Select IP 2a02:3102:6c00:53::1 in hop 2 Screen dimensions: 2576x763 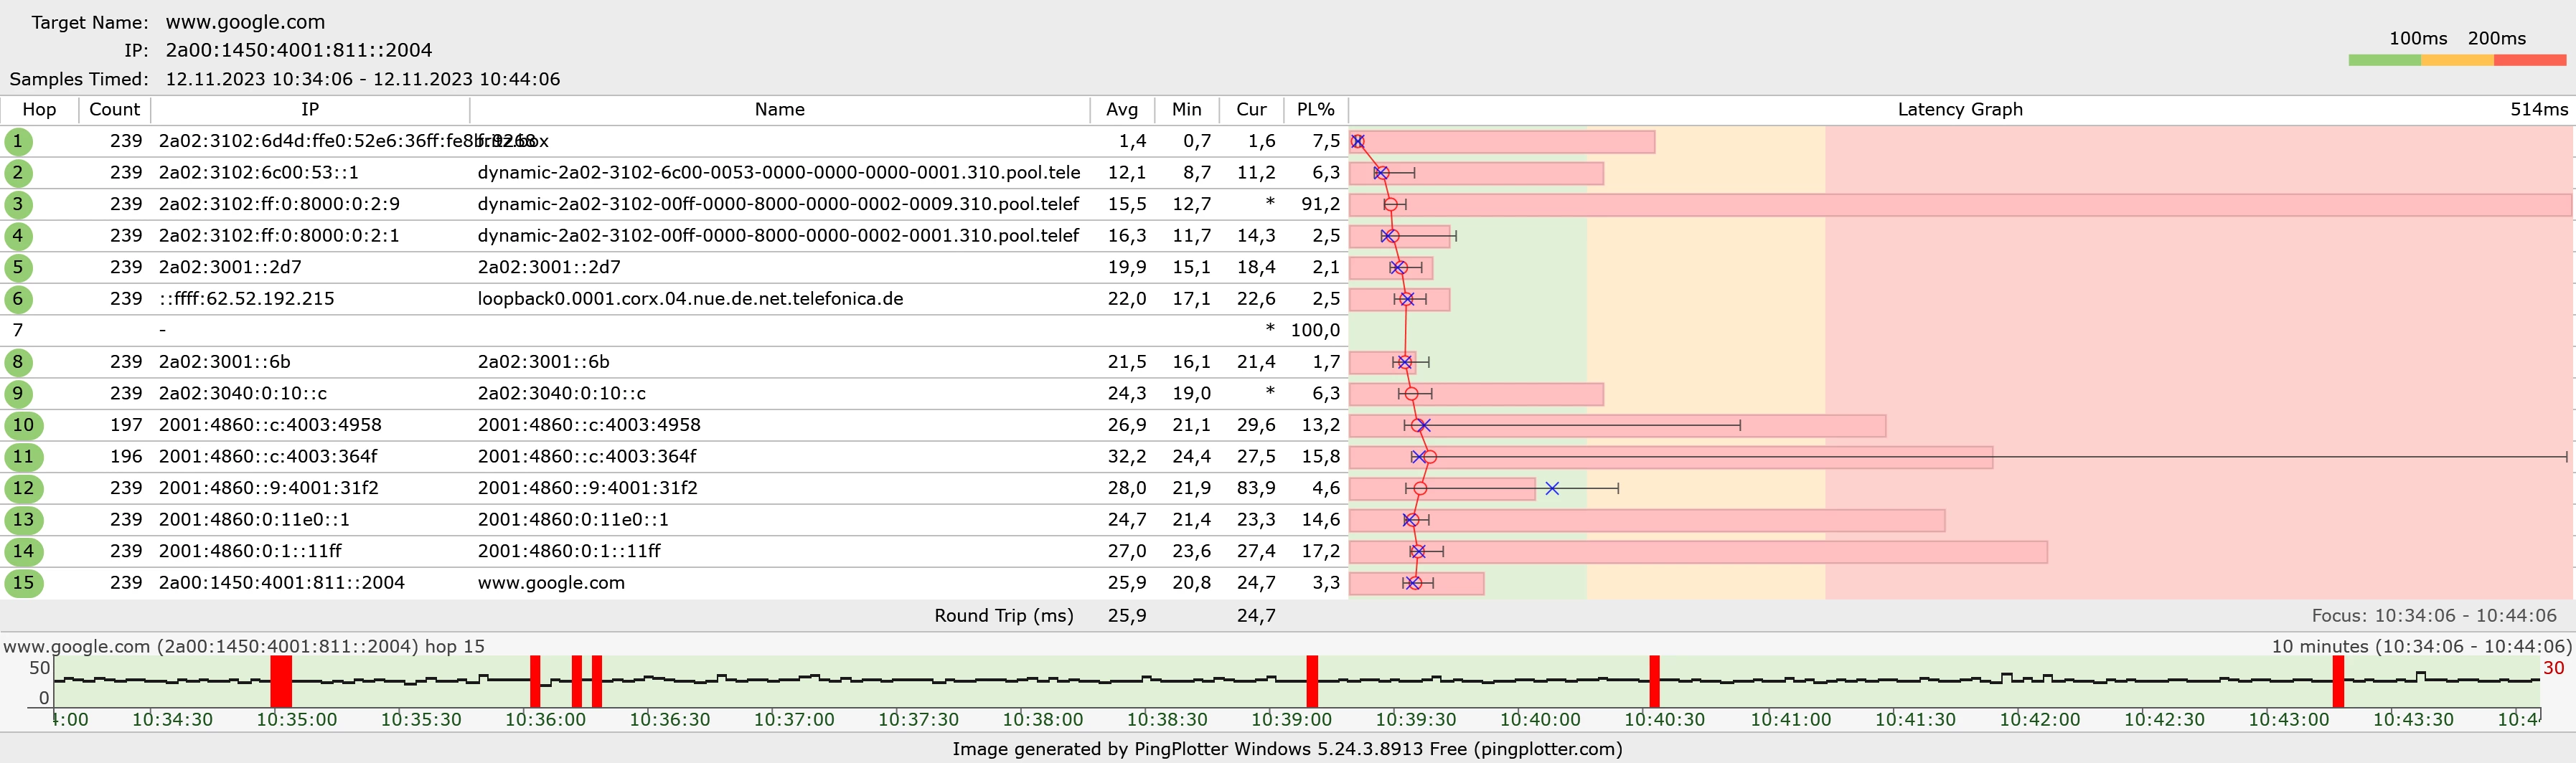259,173
